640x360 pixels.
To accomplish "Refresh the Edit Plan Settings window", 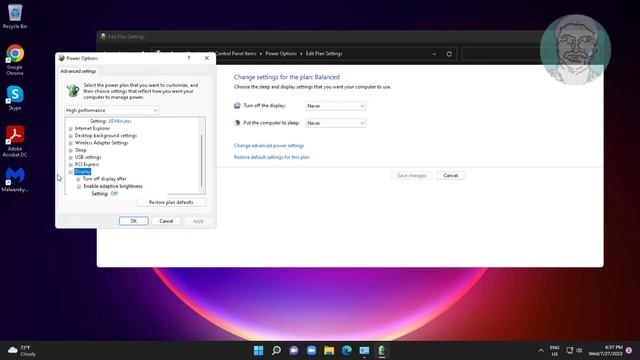I will pyautogui.click(x=449, y=54).
